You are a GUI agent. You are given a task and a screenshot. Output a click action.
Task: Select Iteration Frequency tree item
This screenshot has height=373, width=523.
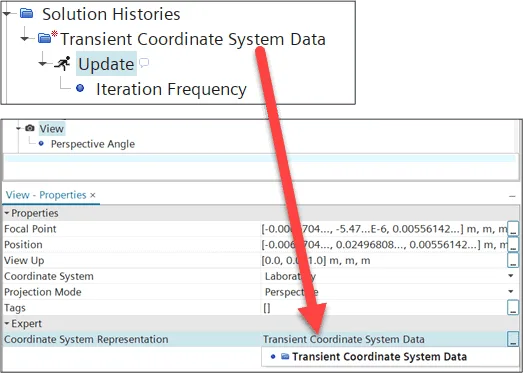tap(171, 89)
